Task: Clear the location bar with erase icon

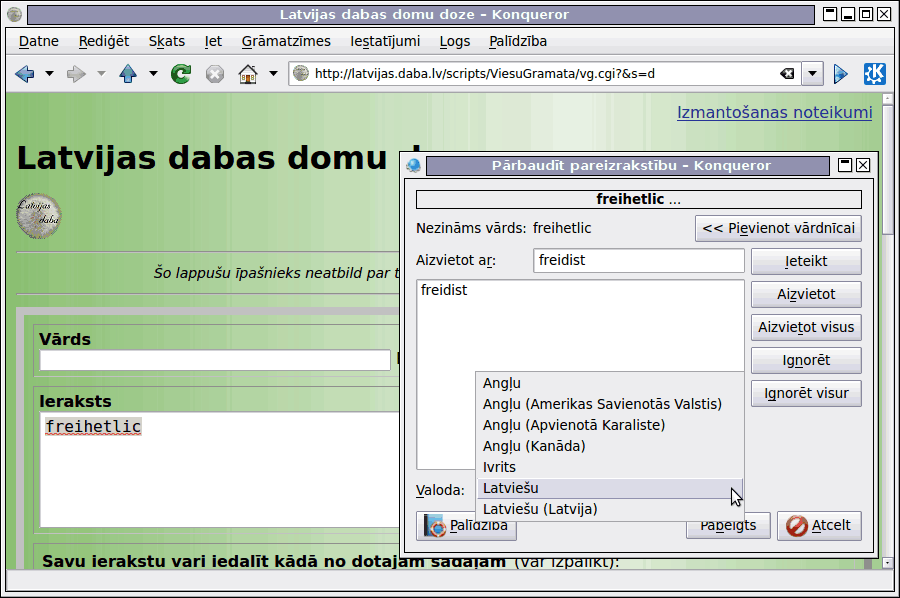Action: coord(787,73)
